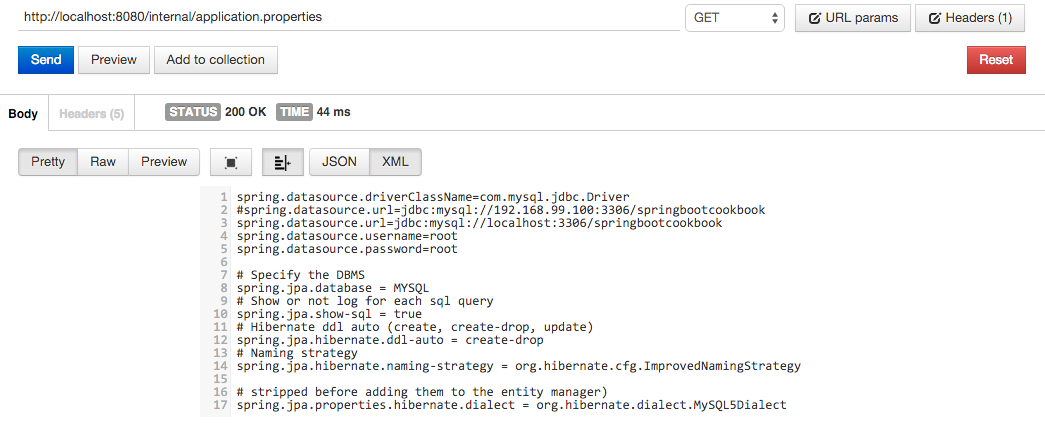
Task: Select Preview in the response format group
Action: (x=164, y=162)
